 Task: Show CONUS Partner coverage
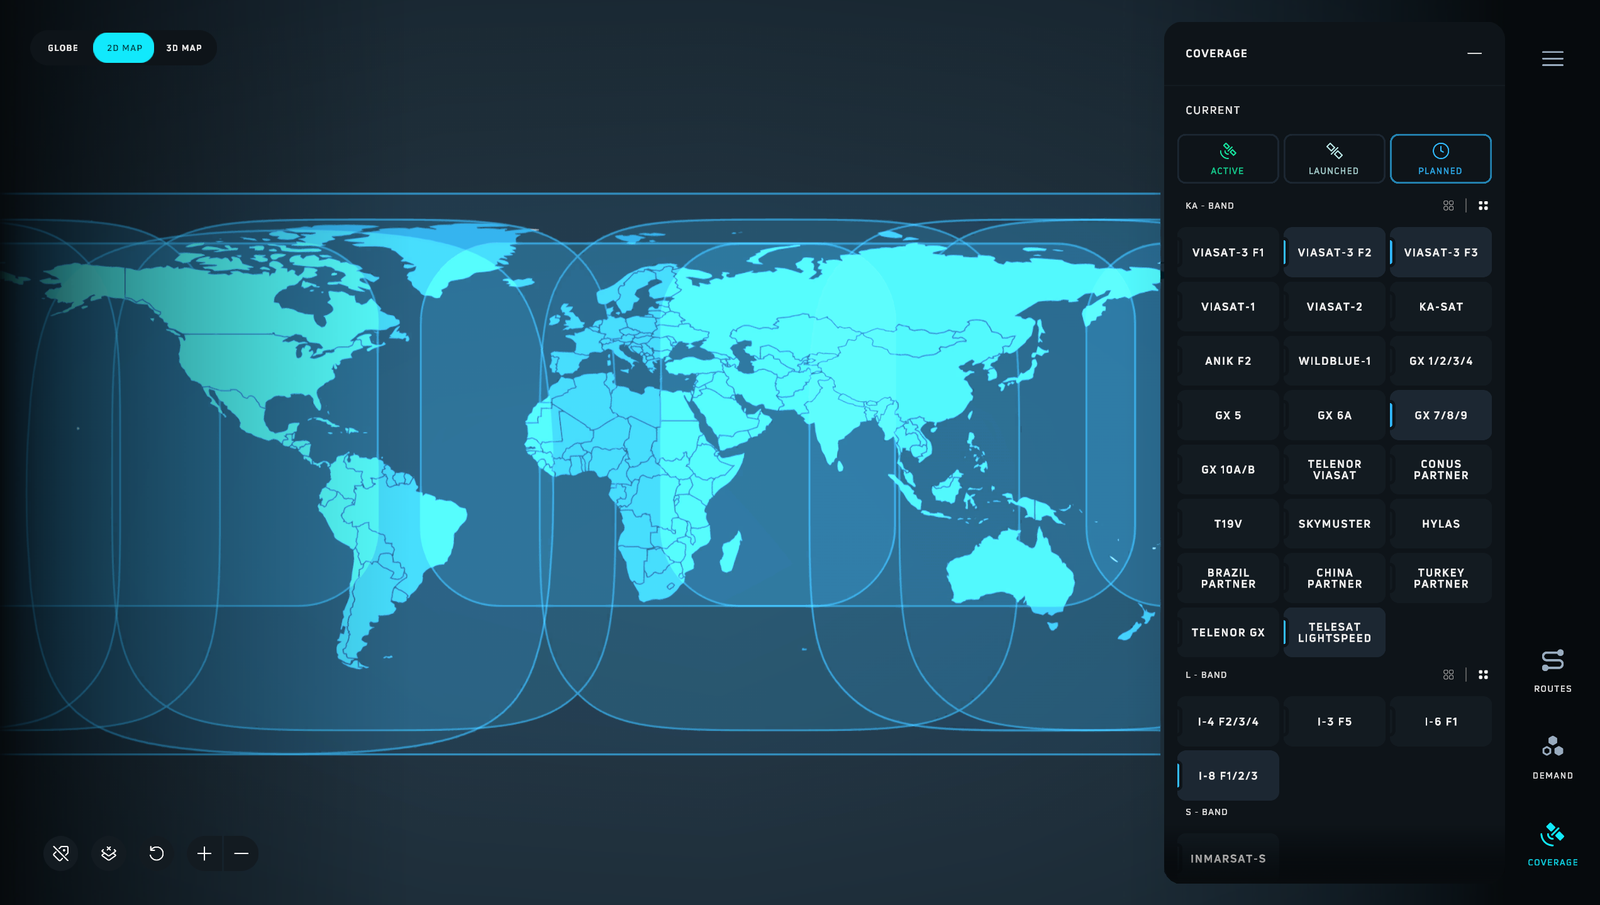click(1440, 470)
